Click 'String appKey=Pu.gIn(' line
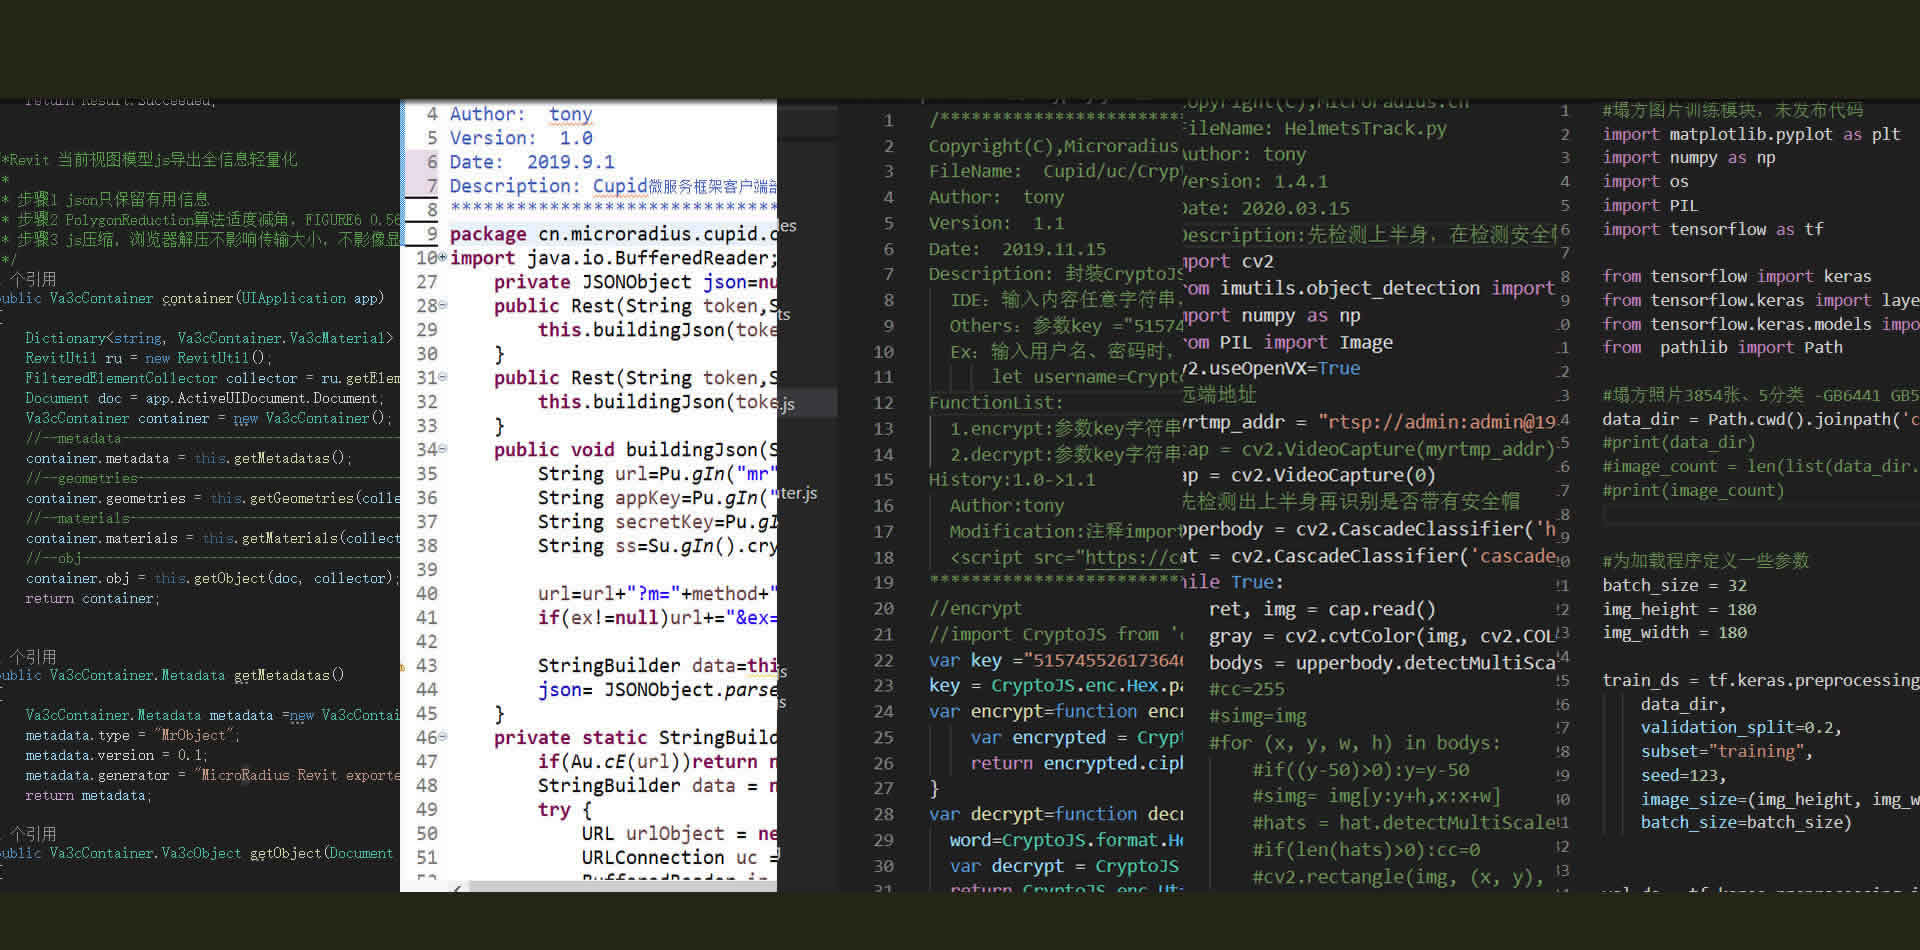The height and width of the screenshot is (950, 1920). coord(657,498)
